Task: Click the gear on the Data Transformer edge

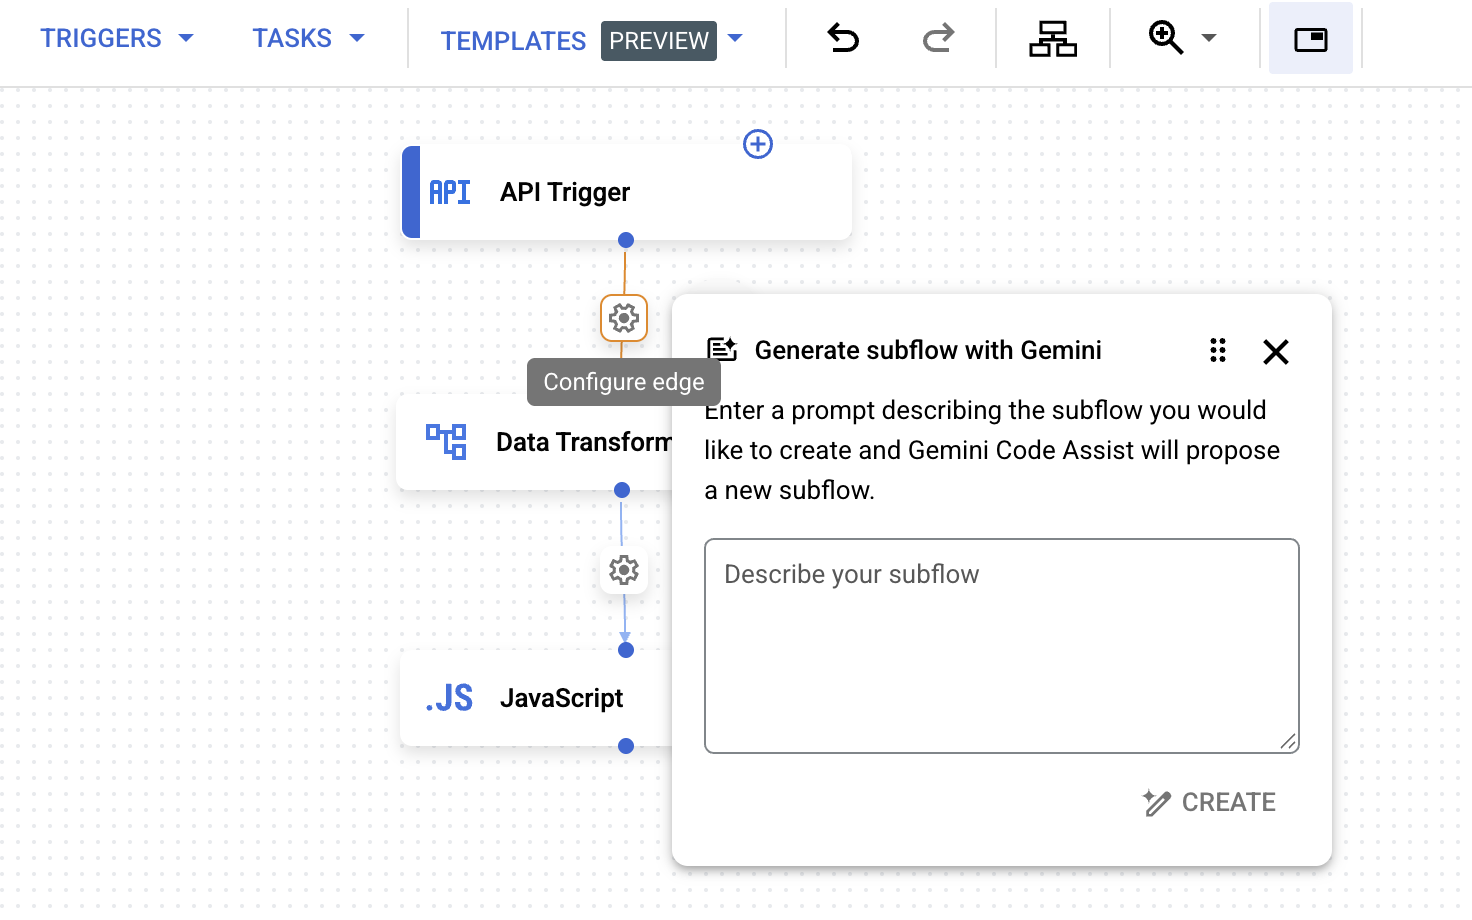Action: [x=624, y=570]
